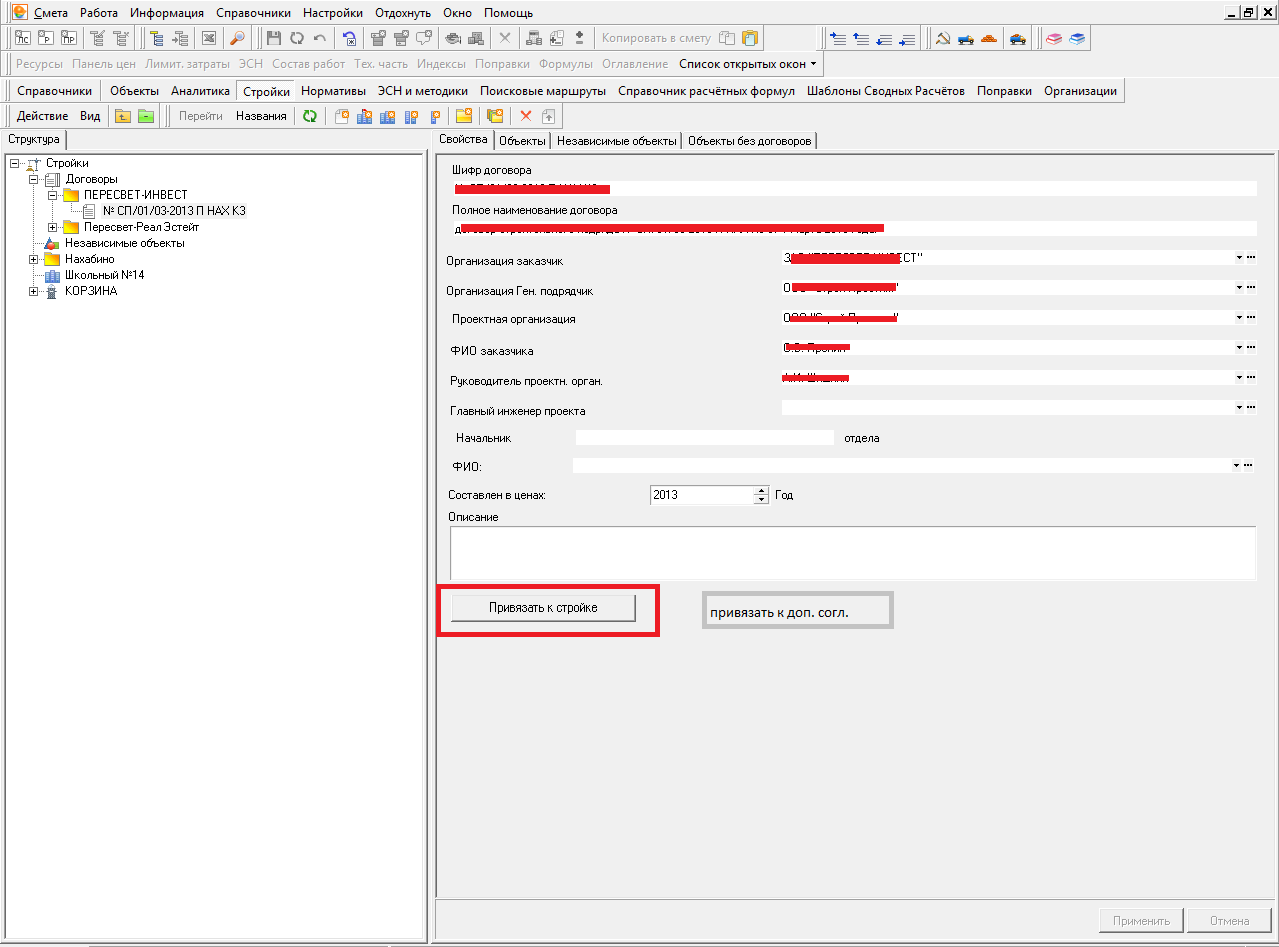Click the red X delete icon

point(525,116)
